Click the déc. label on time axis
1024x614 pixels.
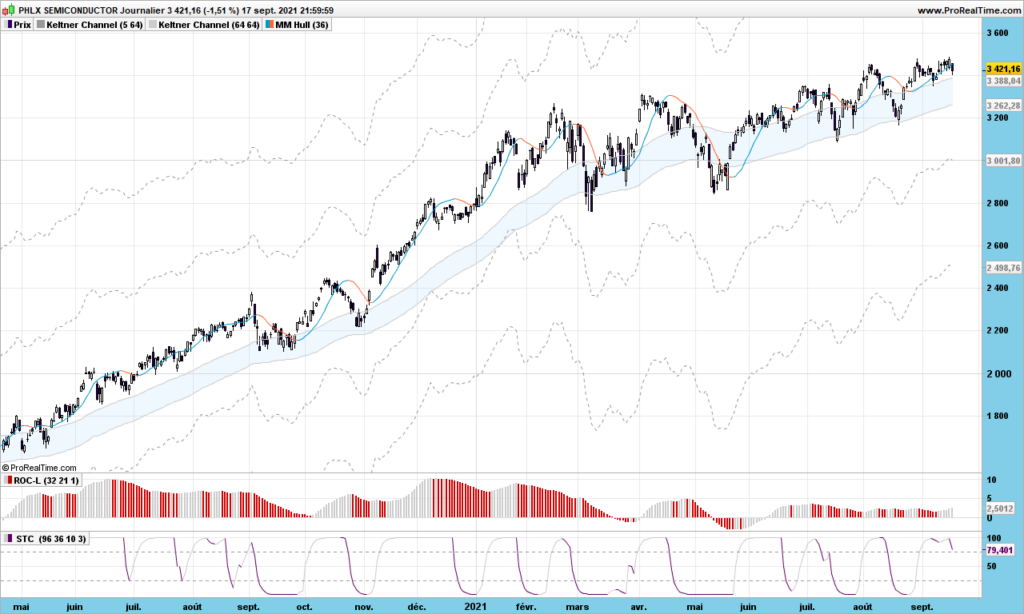point(417,607)
